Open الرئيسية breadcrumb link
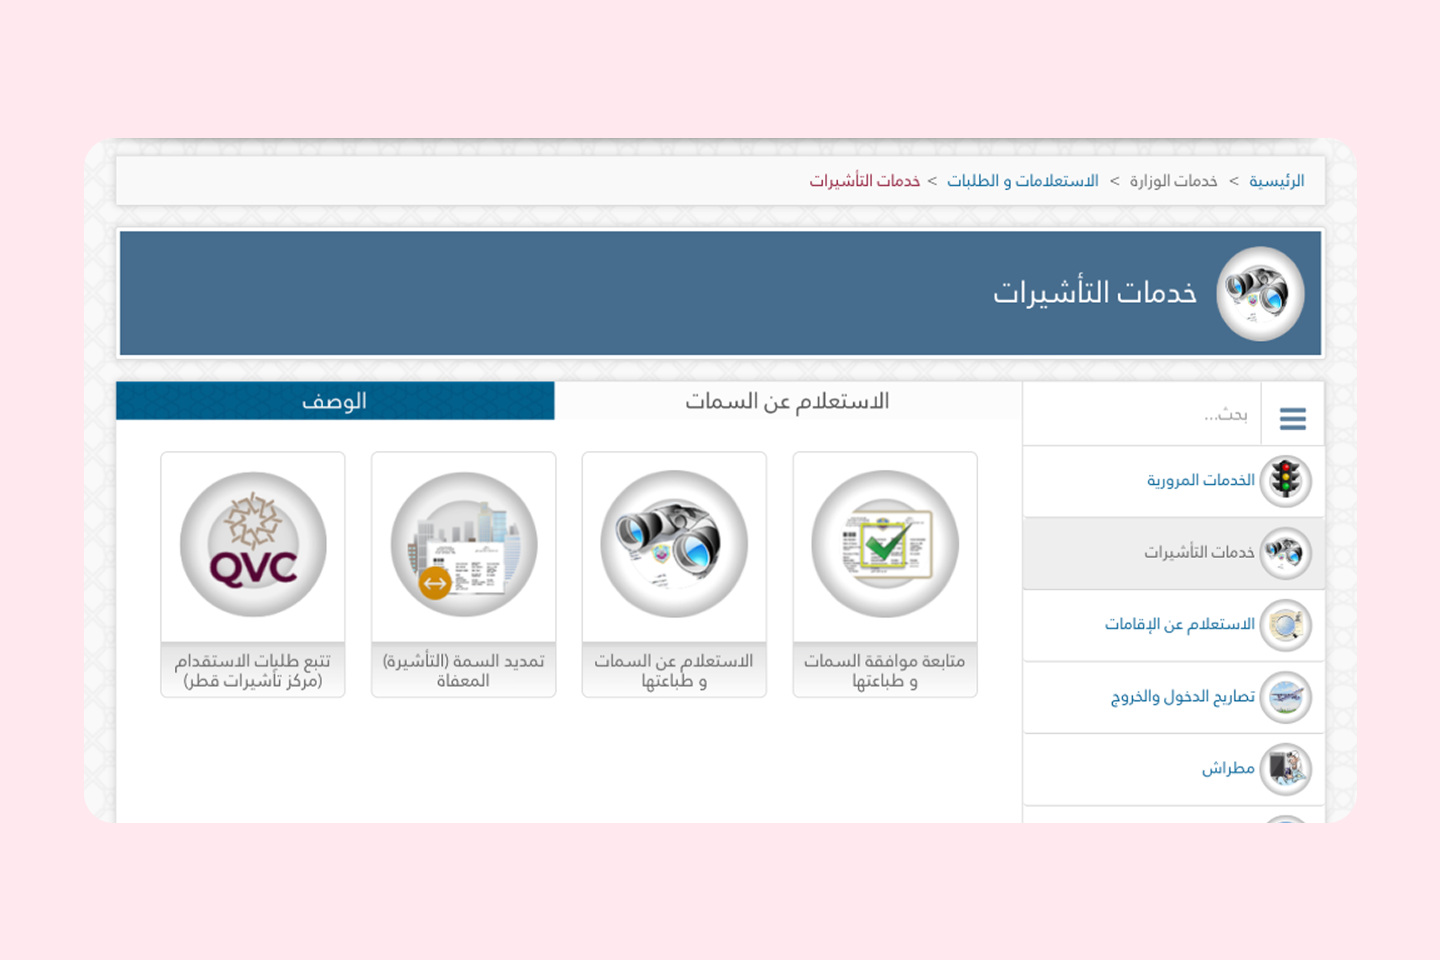 click(1277, 181)
